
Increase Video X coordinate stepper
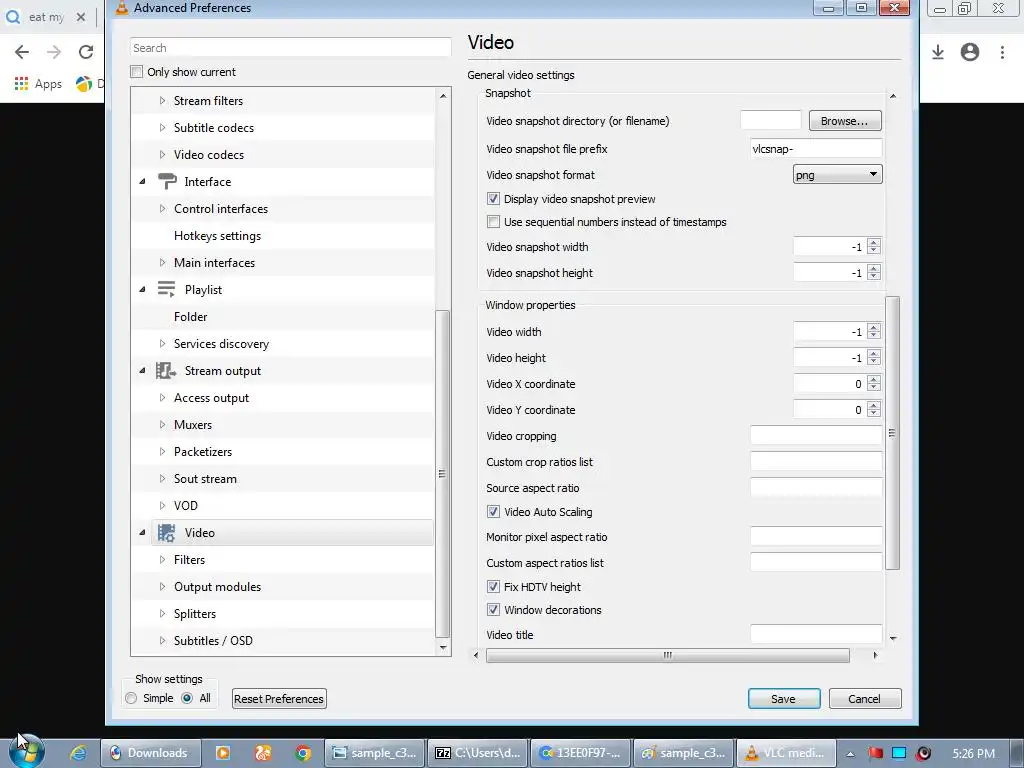coord(874,379)
